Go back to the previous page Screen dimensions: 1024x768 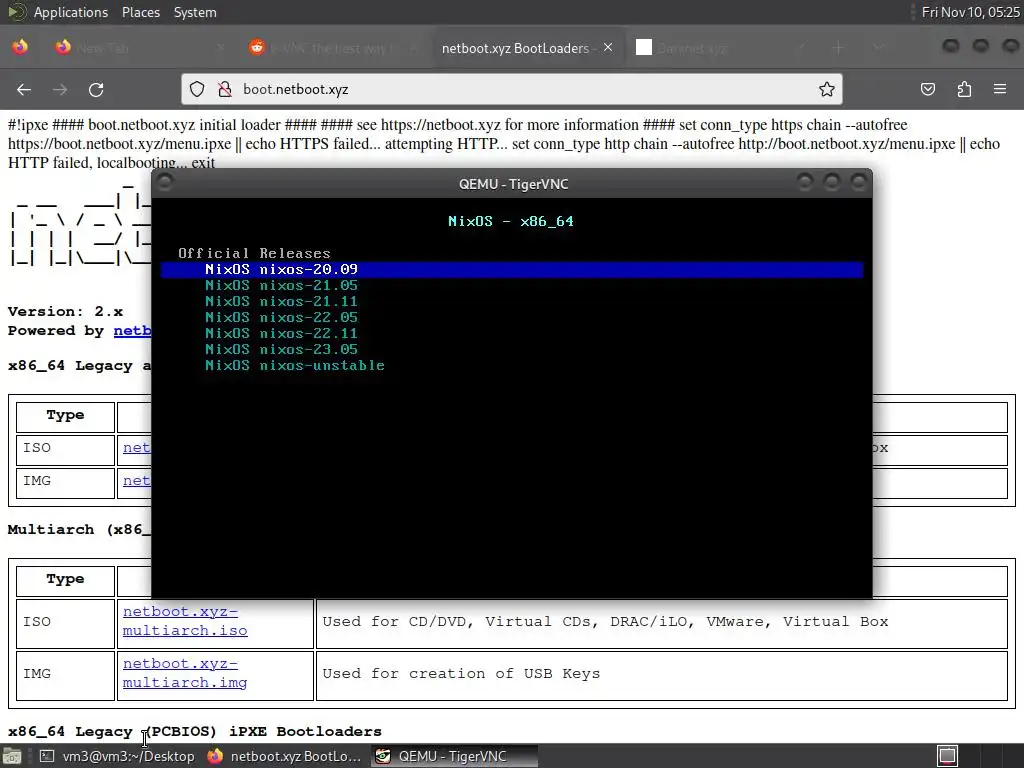coord(24,89)
